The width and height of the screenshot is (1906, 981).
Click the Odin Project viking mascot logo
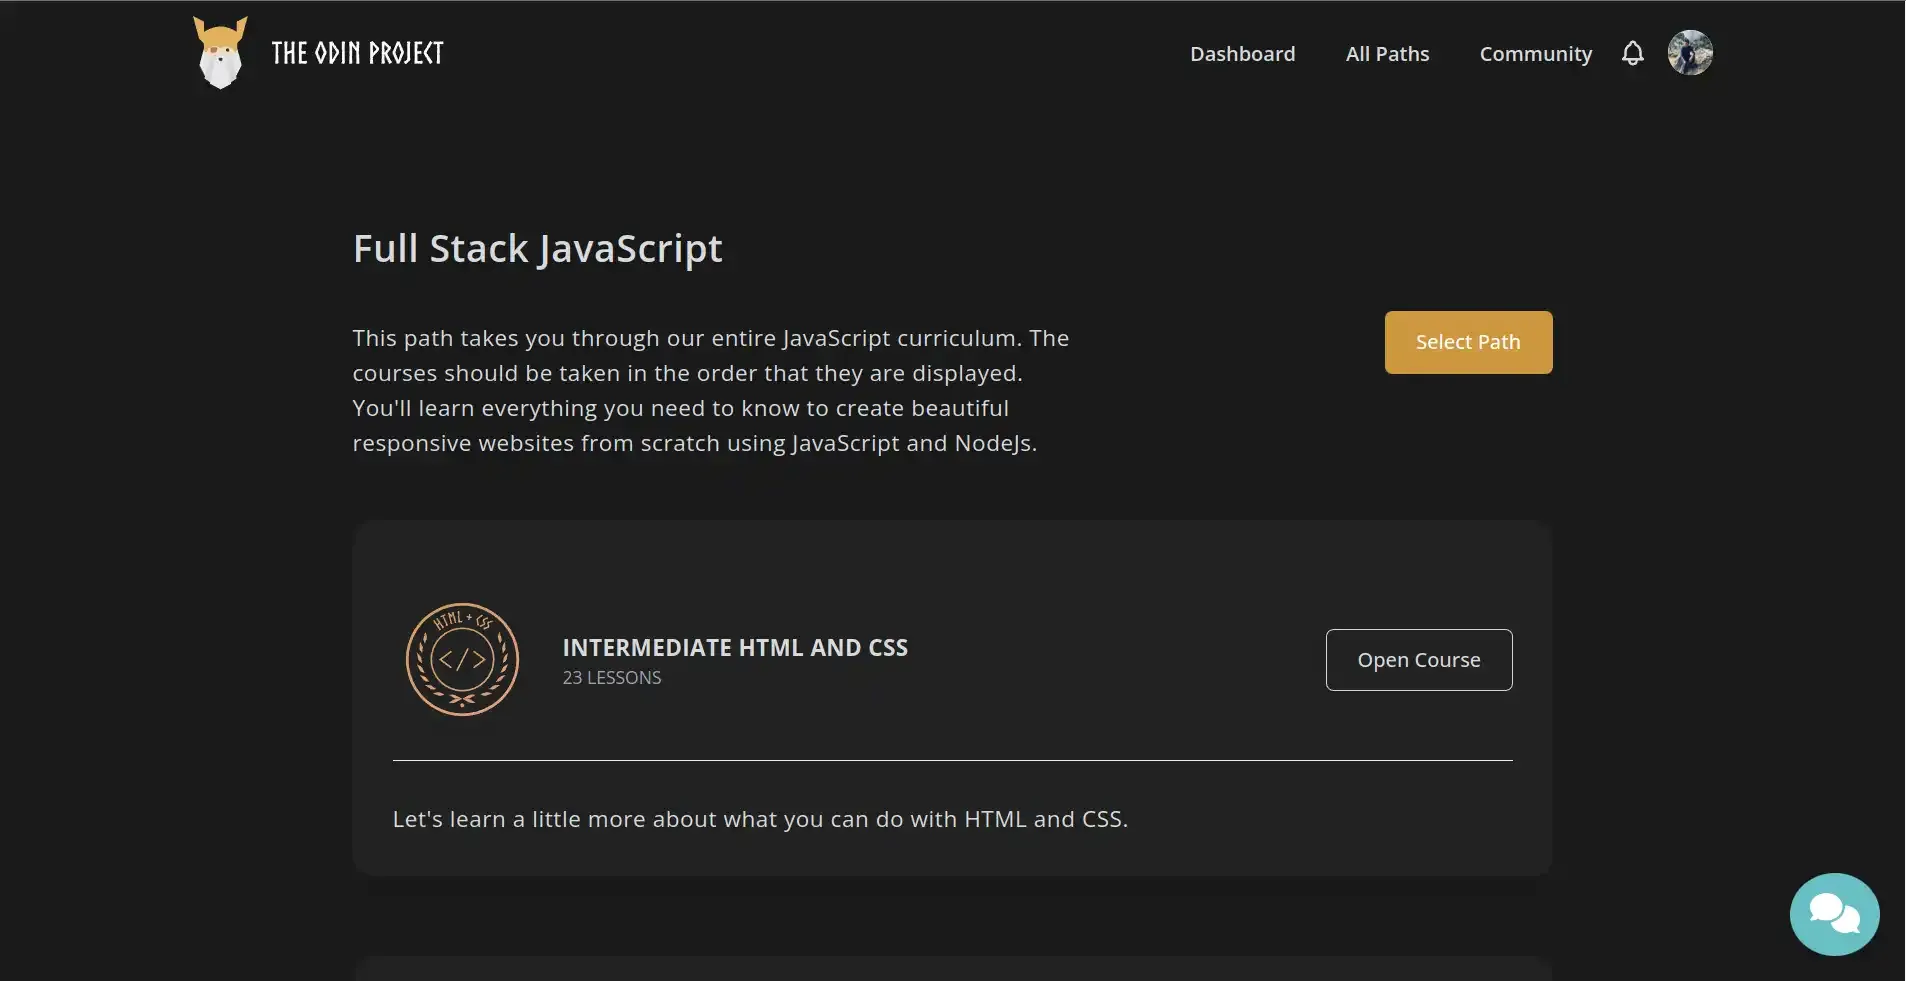tap(218, 52)
